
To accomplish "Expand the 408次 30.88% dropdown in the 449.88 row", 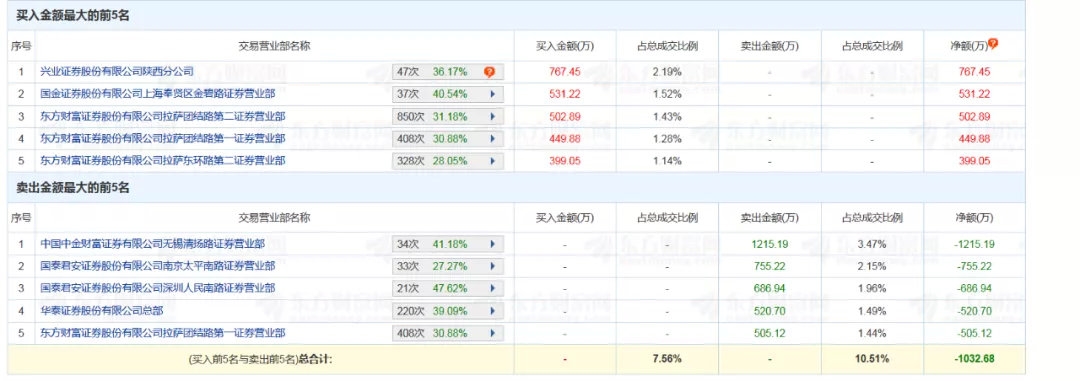I will click(492, 138).
